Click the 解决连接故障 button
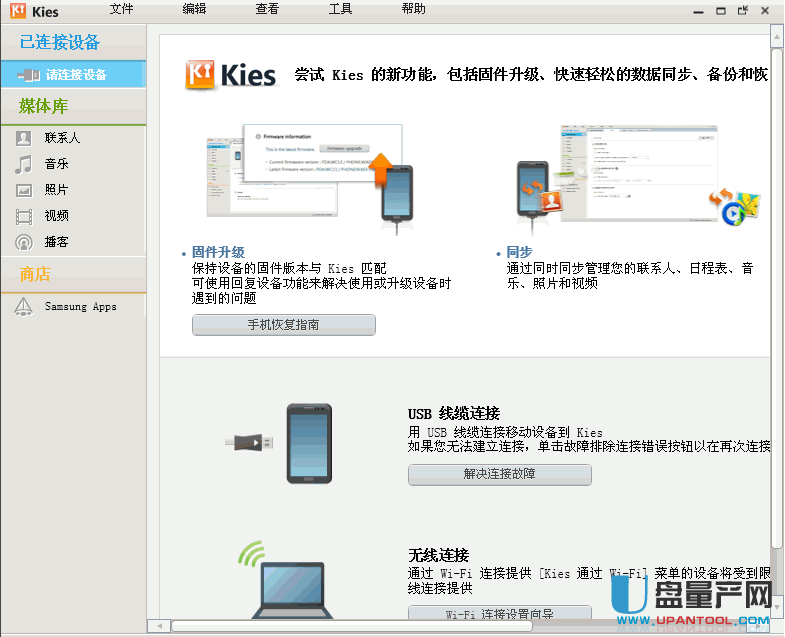Viewport: 785px width, 637px height. [x=500, y=474]
